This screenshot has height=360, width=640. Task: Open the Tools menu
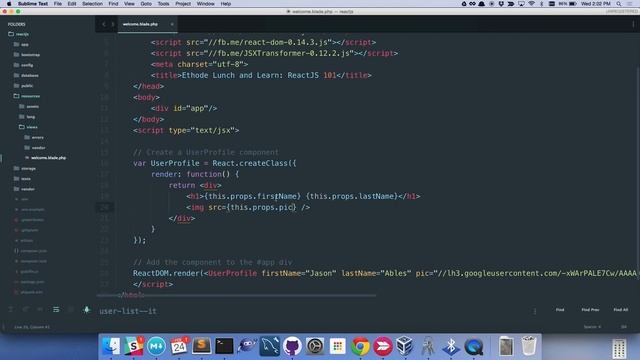[163, 4]
